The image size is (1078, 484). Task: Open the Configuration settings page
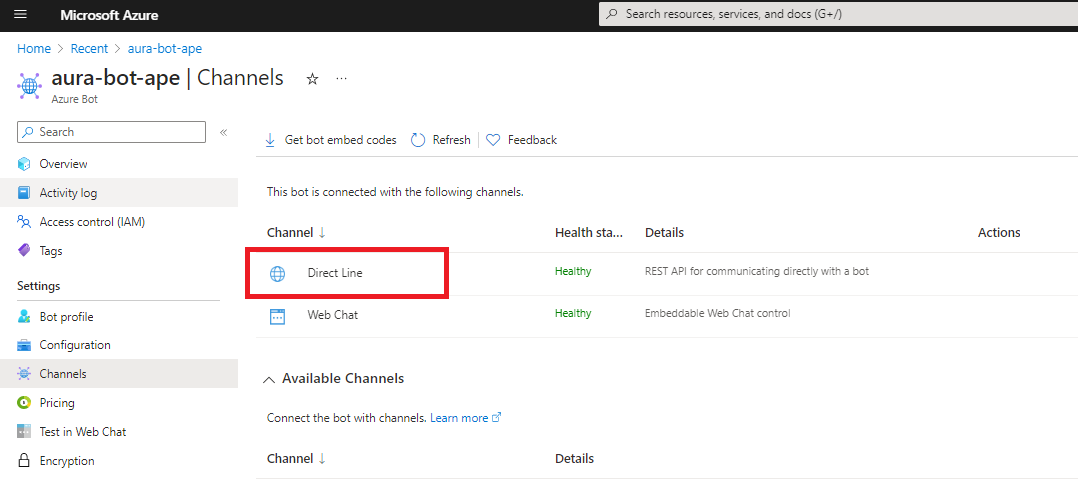click(75, 345)
